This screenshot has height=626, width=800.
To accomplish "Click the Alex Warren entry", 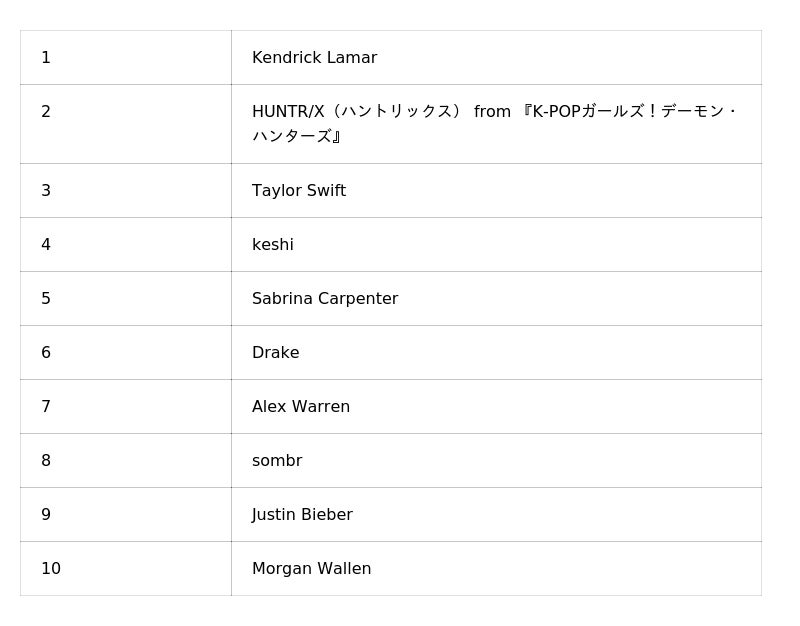I will (x=301, y=407).
